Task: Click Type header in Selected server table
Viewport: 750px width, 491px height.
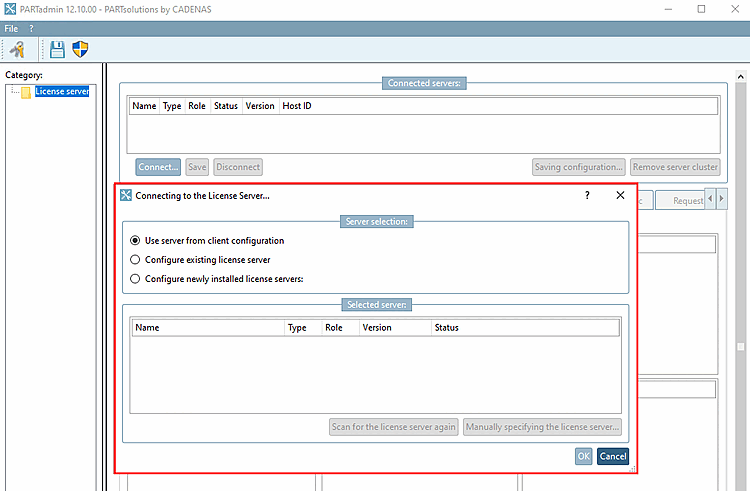Action: tap(303, 328)
